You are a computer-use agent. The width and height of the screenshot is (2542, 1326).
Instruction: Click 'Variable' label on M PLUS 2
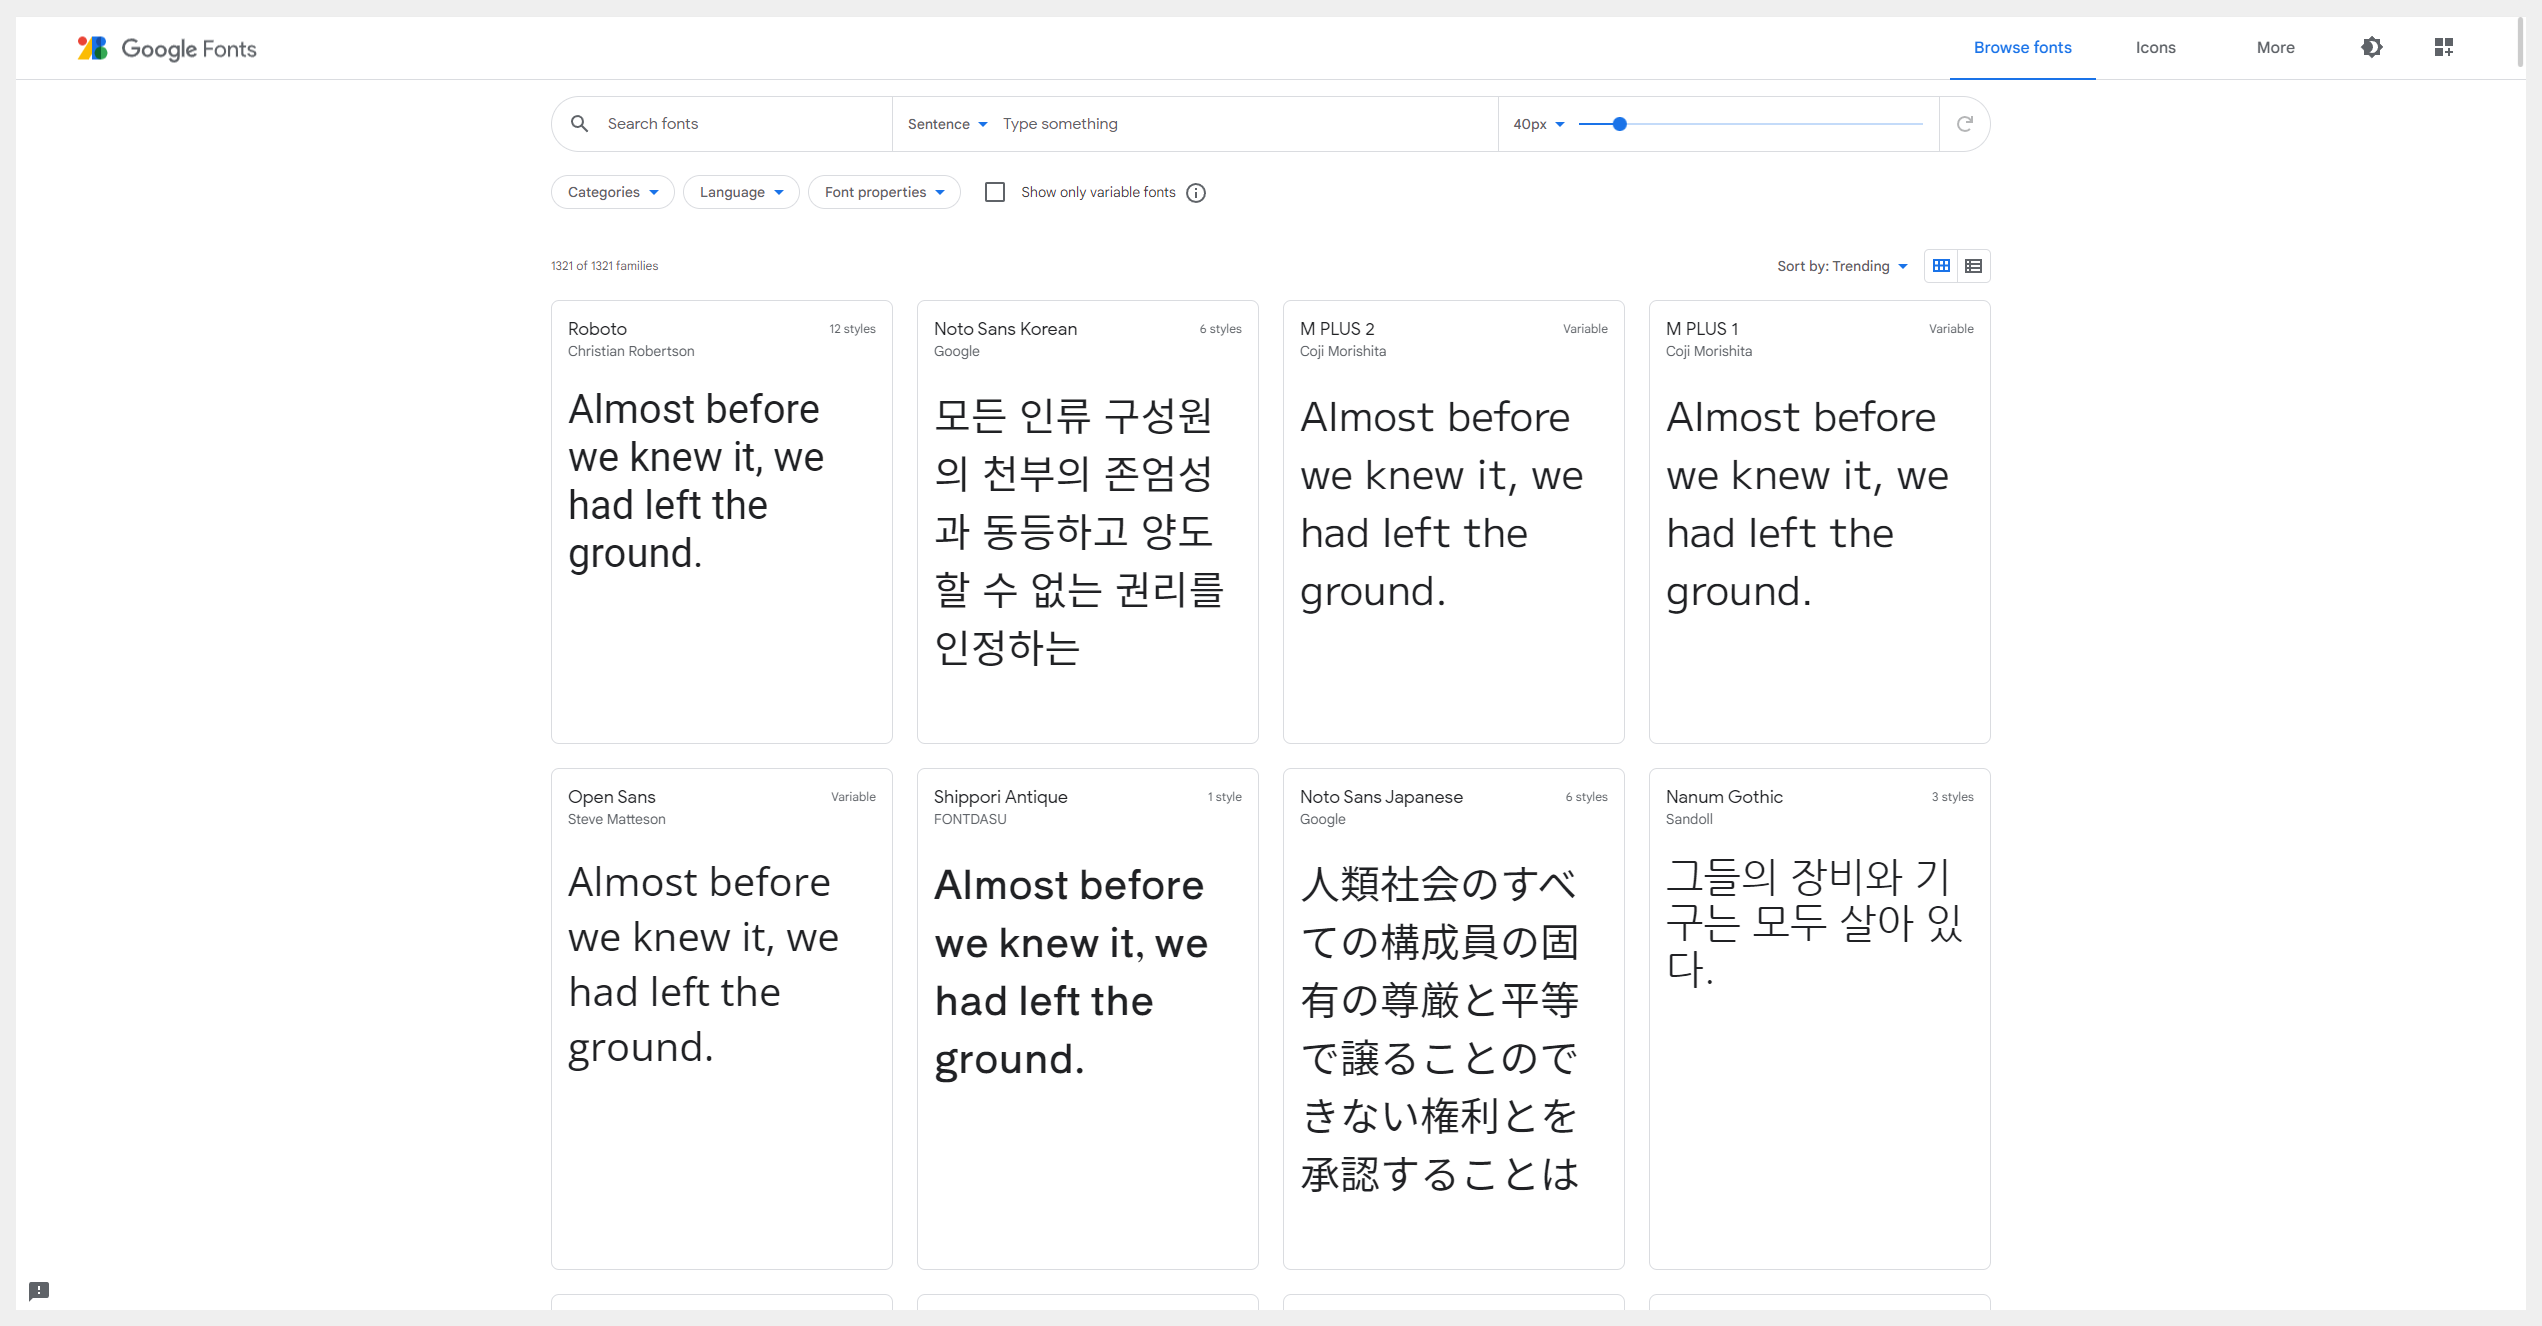coord(1585,329)
